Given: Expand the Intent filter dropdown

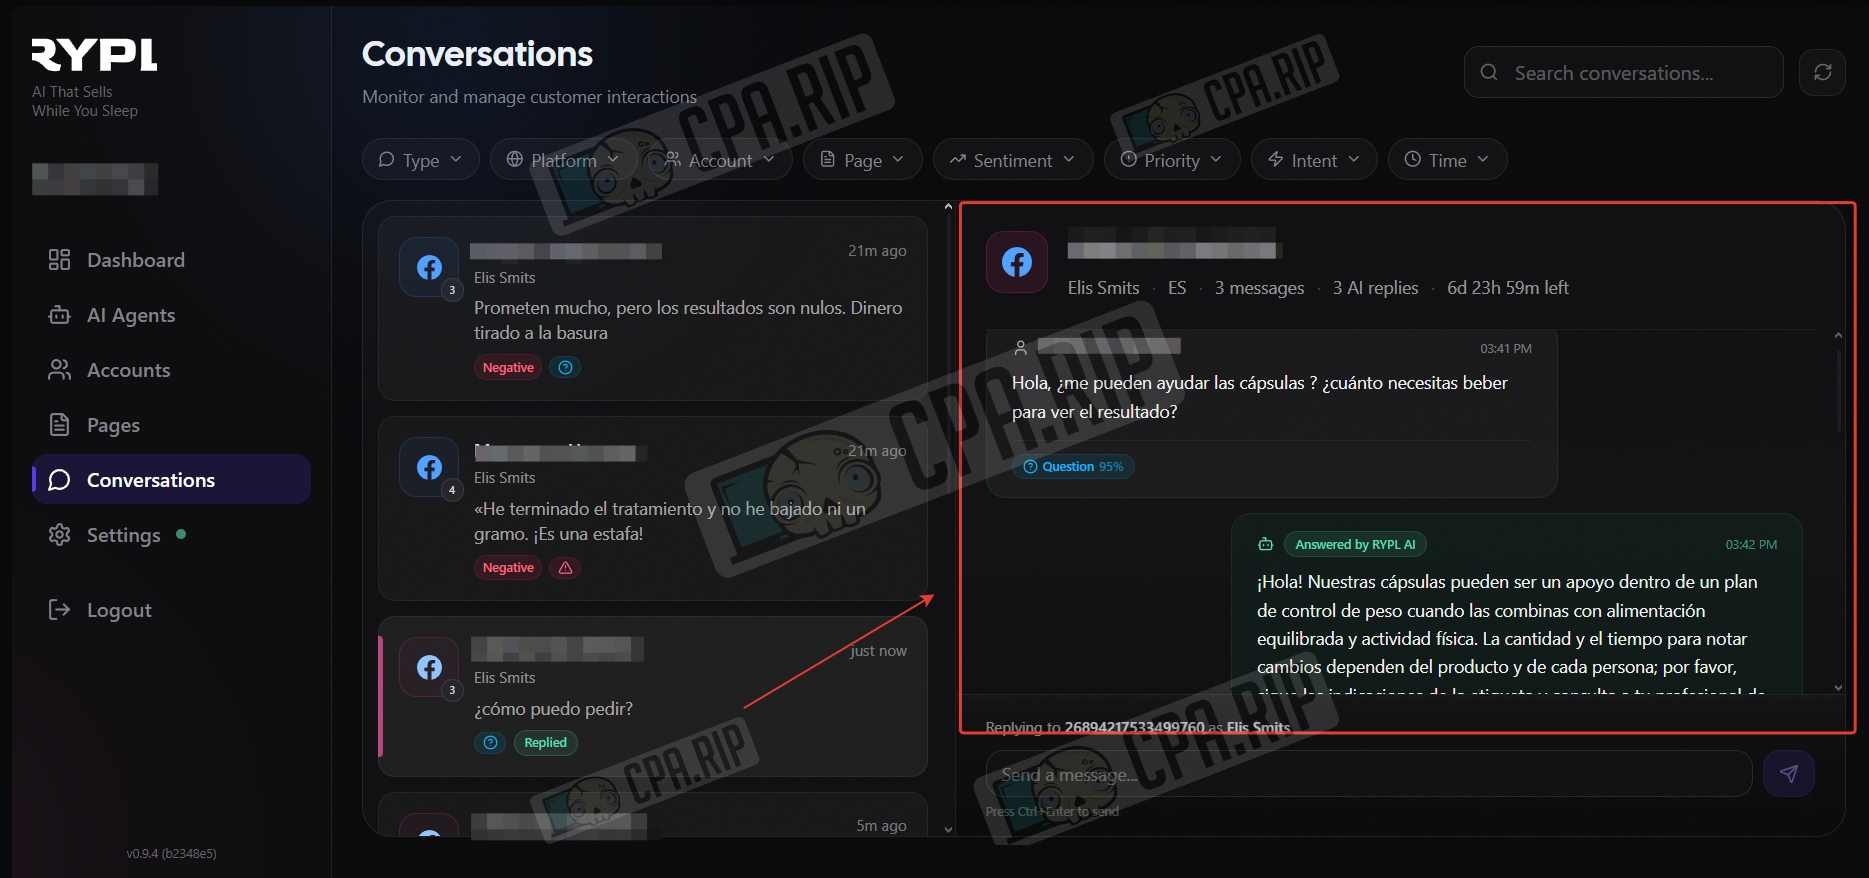Looking at the screenshot, I should [x=1314, y=160].
